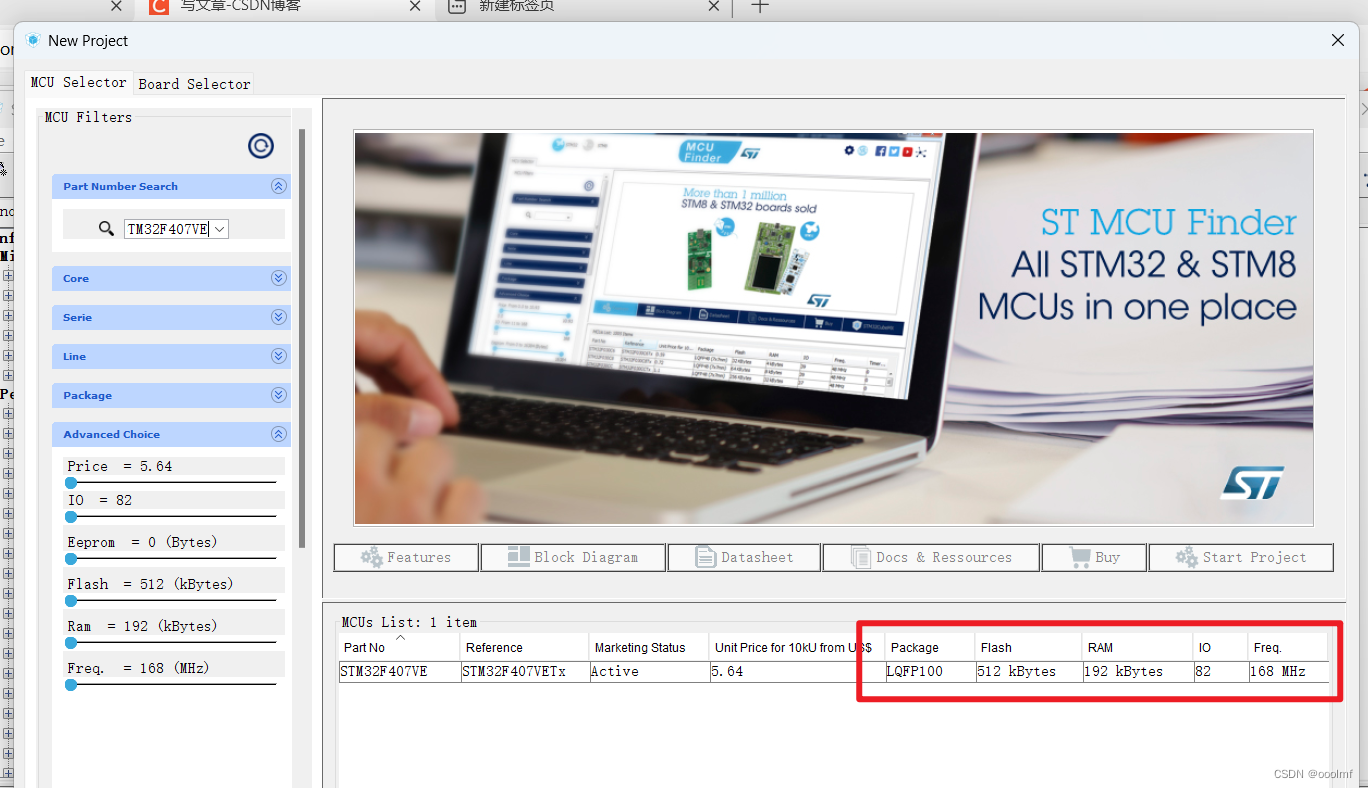Screen dimensions: 1368x788
Task: Click the 5.64 unit price cell
Action: pyautogui.click(x=796, y=672)
